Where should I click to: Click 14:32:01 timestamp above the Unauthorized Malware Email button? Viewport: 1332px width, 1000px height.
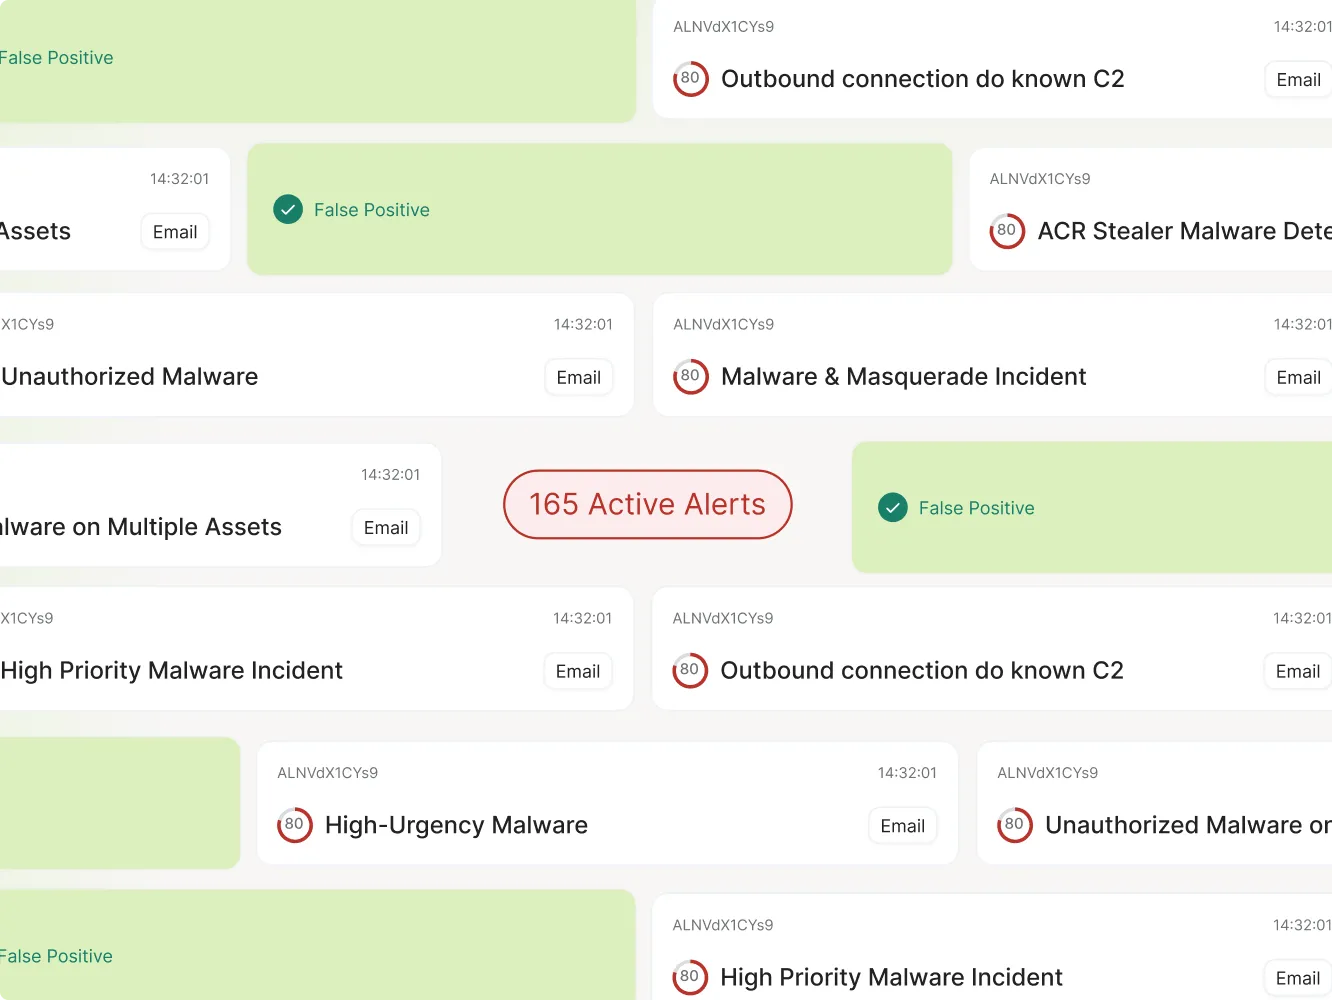[583, 325]
